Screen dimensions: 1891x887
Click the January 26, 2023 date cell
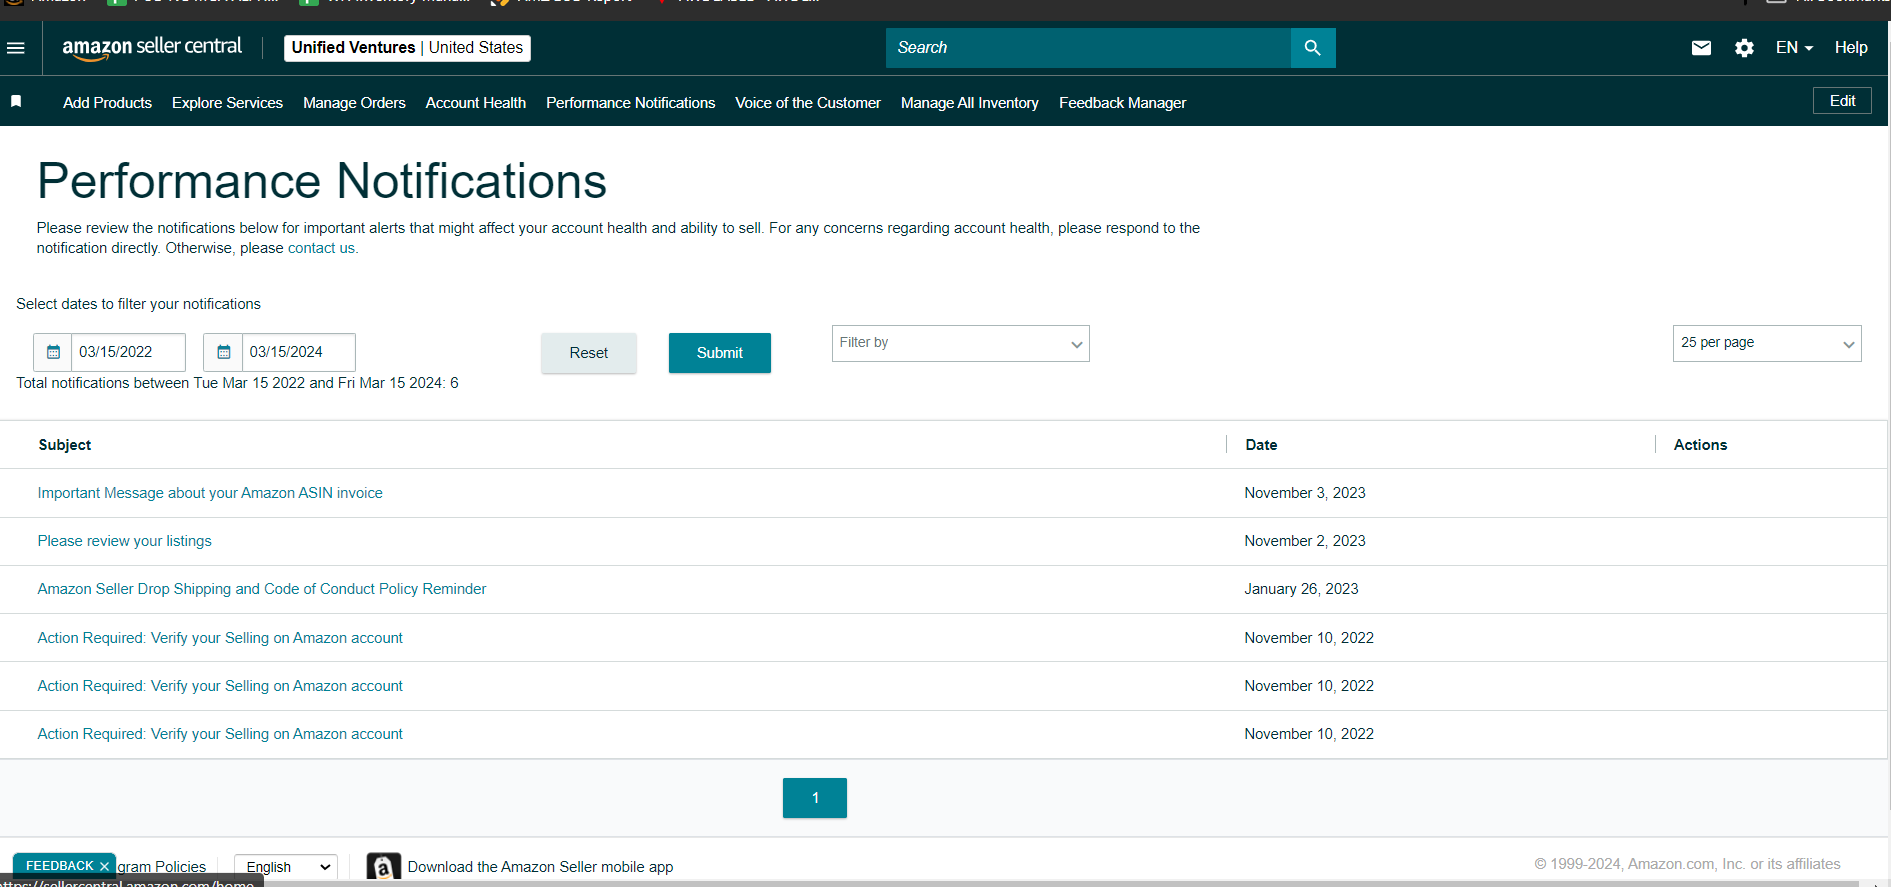pyautogui.click(x=1301, y=589)
